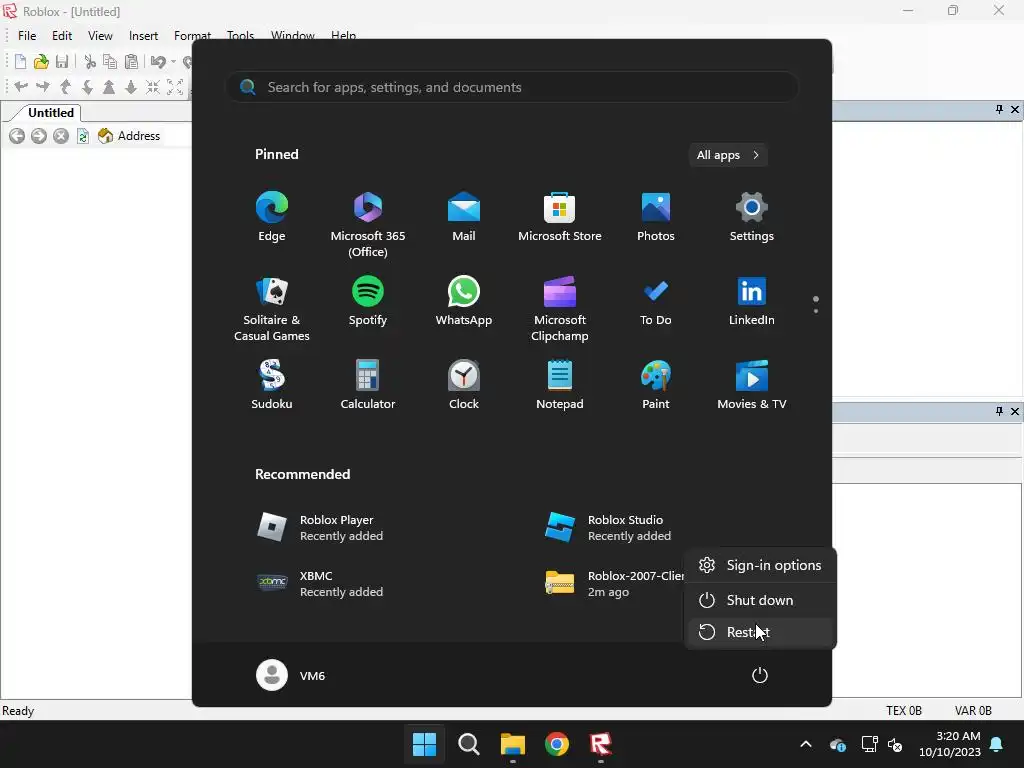This screenshot has height=768, width=1024.
Task: Click the camera pan right arrow icon
Action: [x=43, y=87]
